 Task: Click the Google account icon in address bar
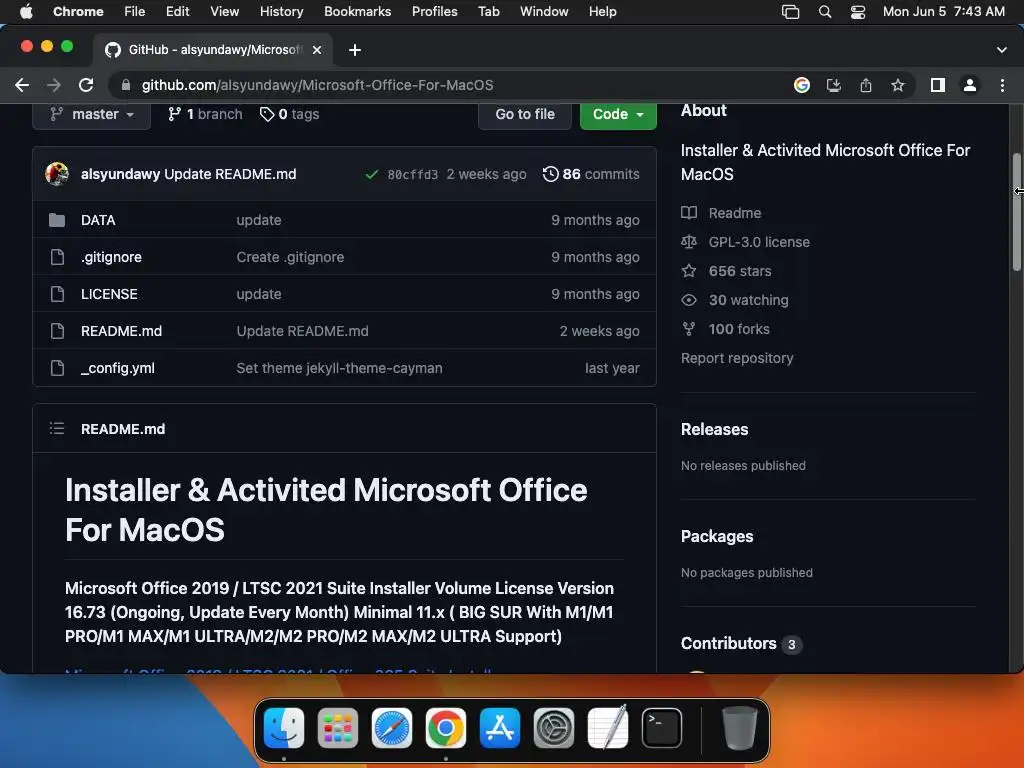click(801, 85)
